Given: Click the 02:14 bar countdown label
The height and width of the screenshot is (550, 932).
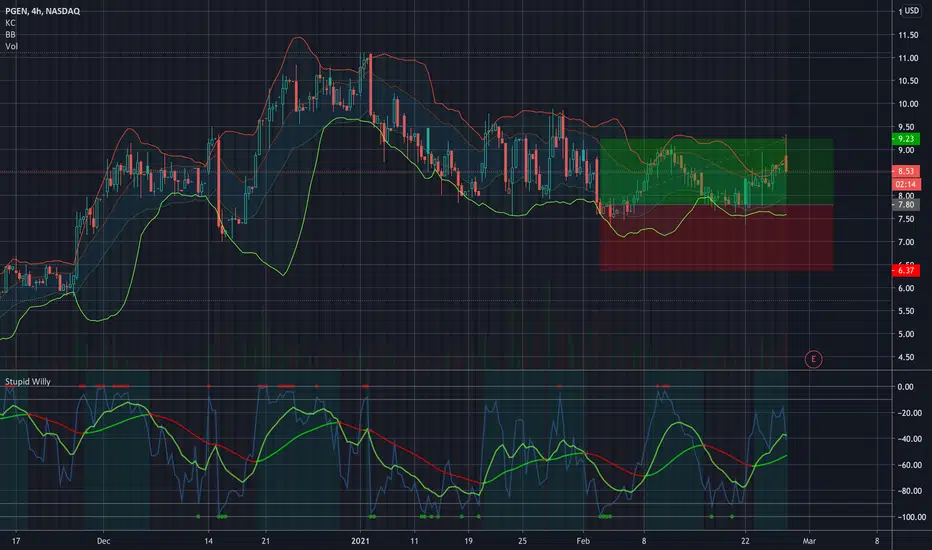Looking at the screenshot, I should tap(906, 184).
